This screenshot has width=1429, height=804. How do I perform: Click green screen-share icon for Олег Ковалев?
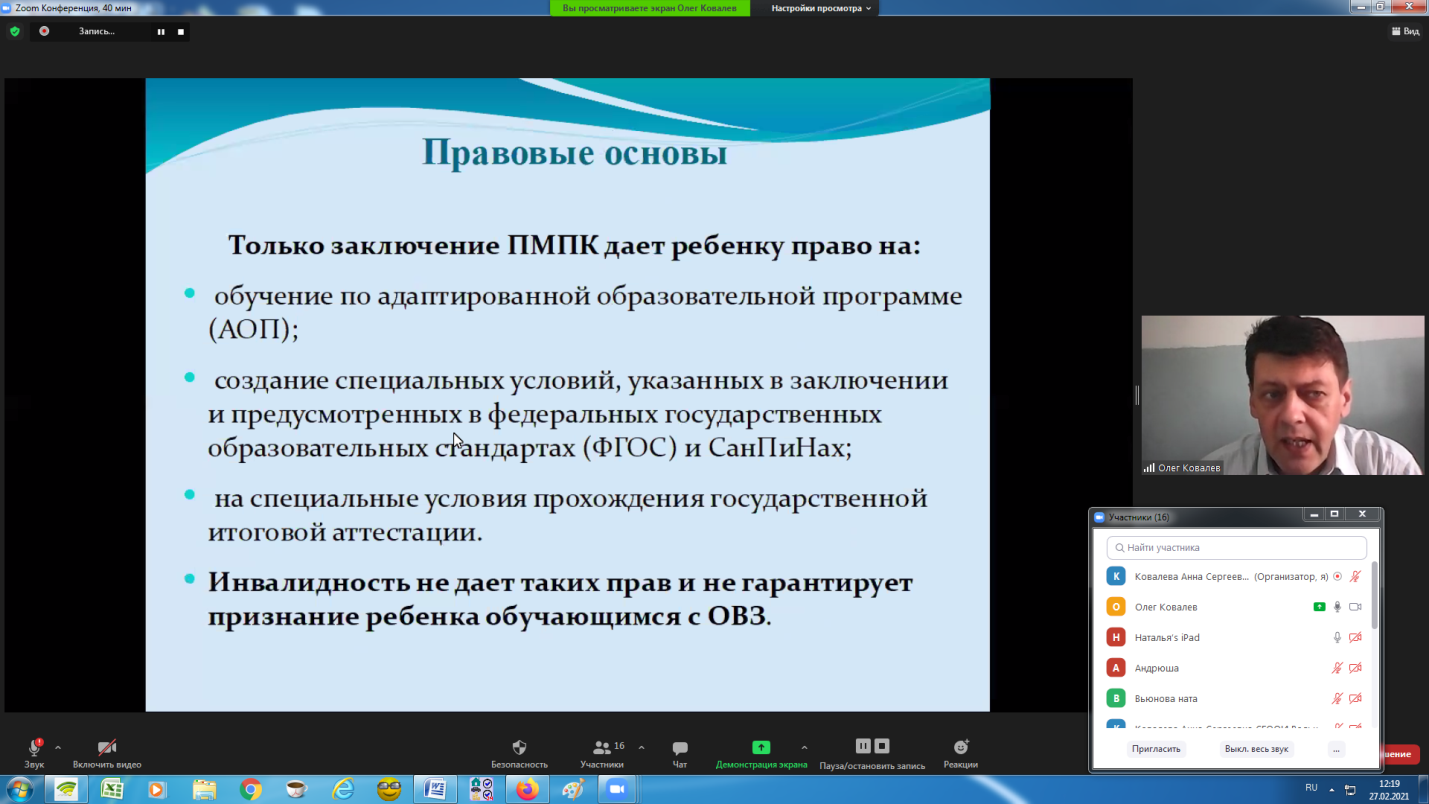pyautogui.click(x=1319, y=607)
